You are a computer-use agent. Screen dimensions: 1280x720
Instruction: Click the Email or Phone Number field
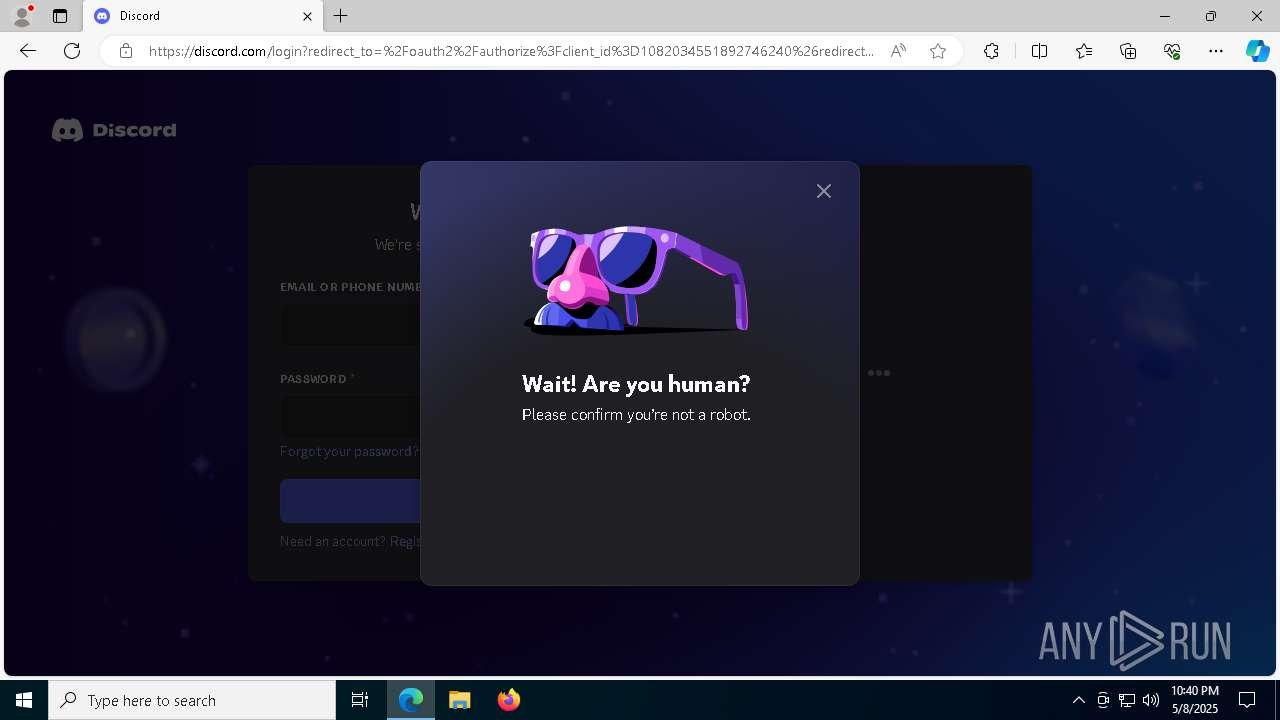pos(350,326)
